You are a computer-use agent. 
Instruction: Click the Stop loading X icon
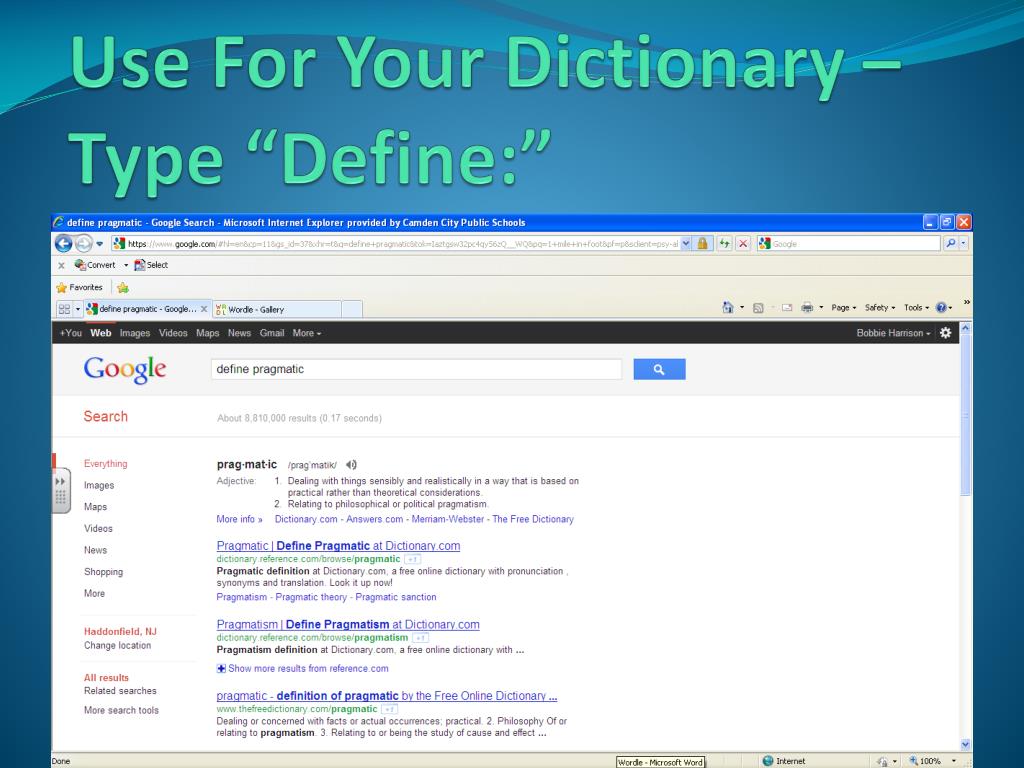point(743,244)
